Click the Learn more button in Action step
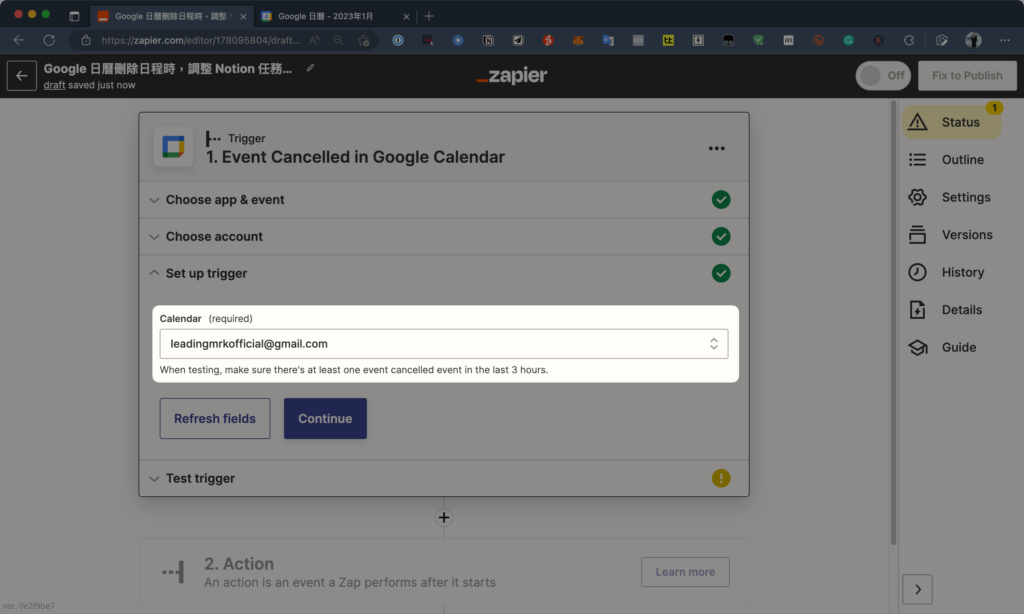The image size is (1024, 614). click(685, 572)
